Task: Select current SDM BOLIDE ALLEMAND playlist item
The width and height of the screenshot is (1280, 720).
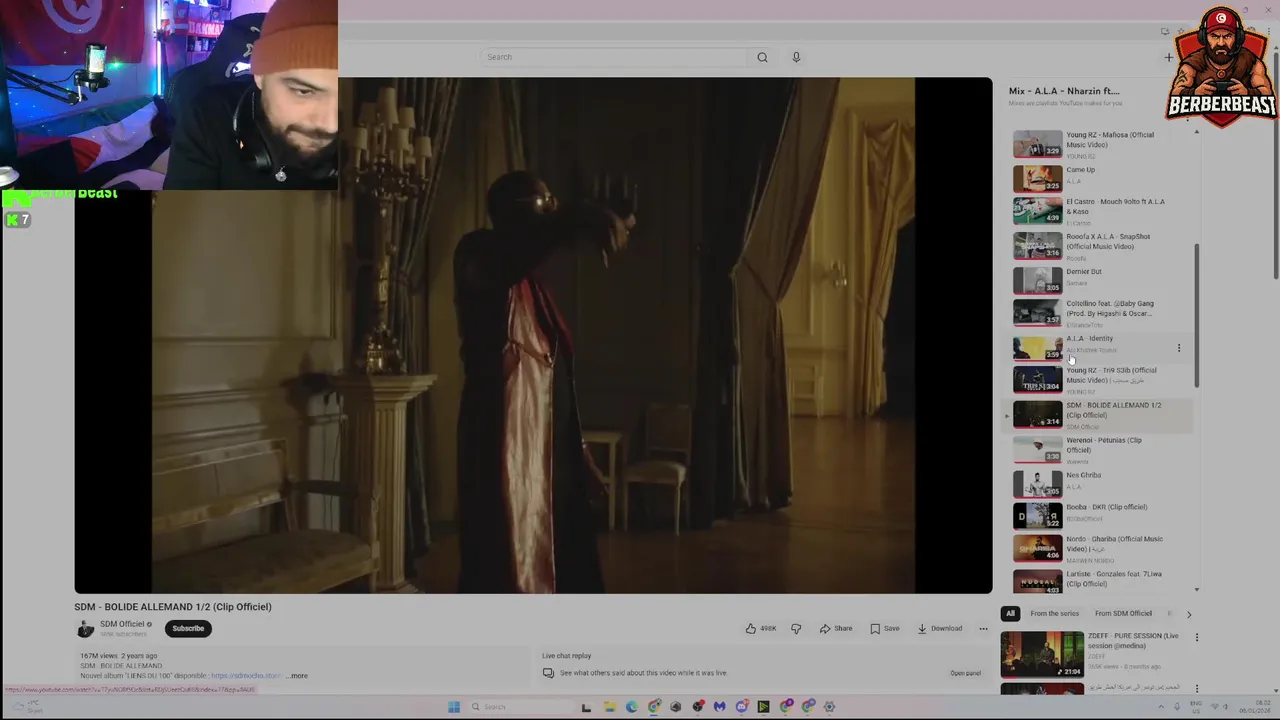Action: click(1100, 414)
